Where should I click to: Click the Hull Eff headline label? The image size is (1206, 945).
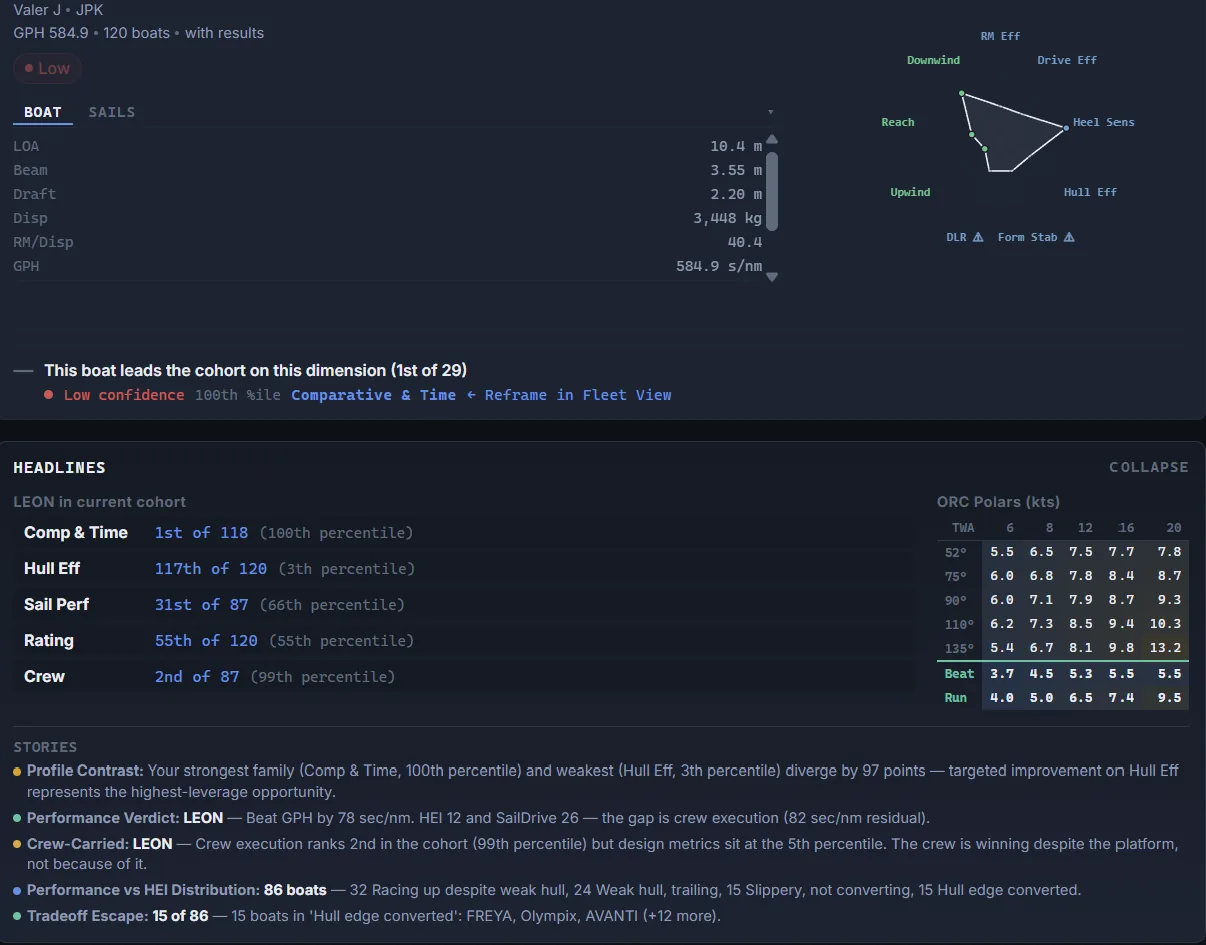52,569
